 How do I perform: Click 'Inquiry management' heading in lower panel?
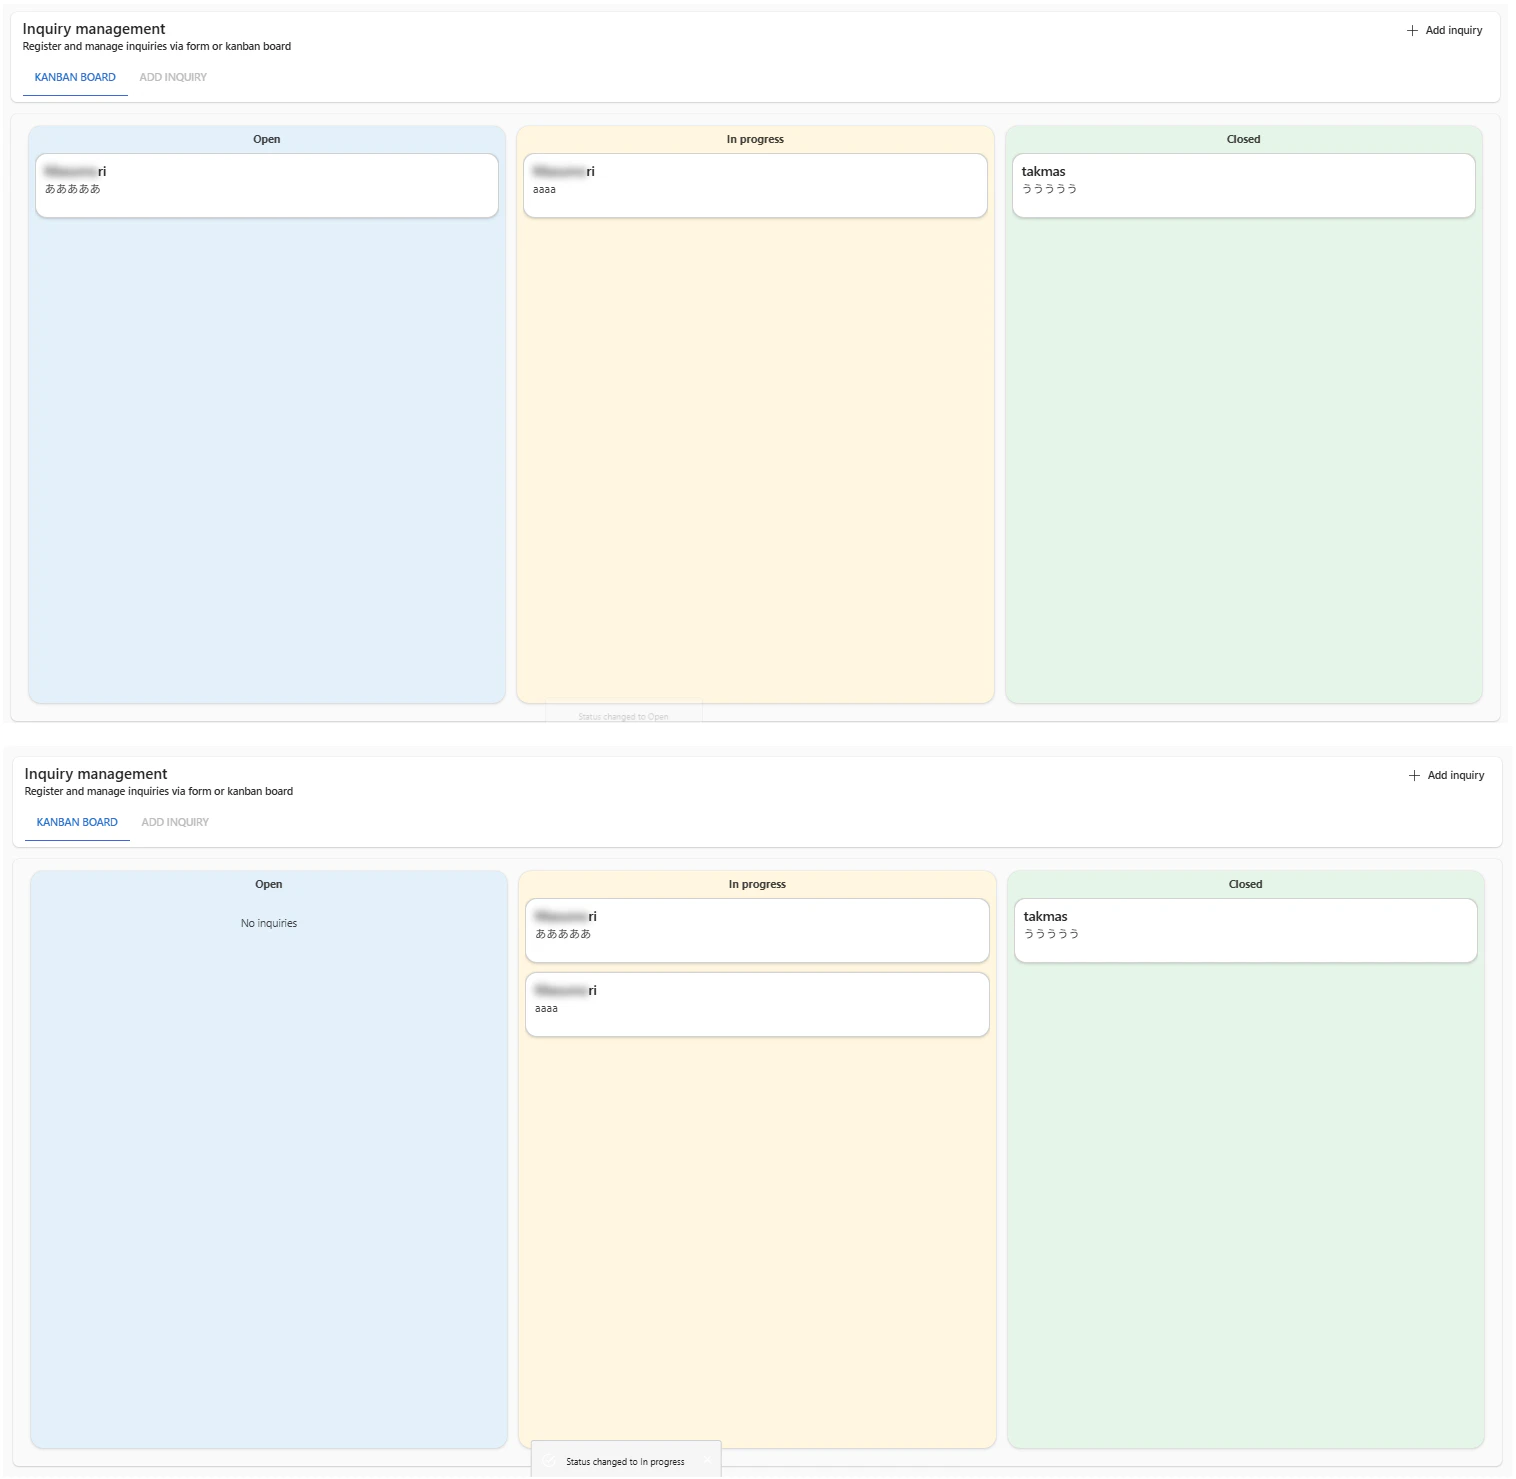click(96, 774)
